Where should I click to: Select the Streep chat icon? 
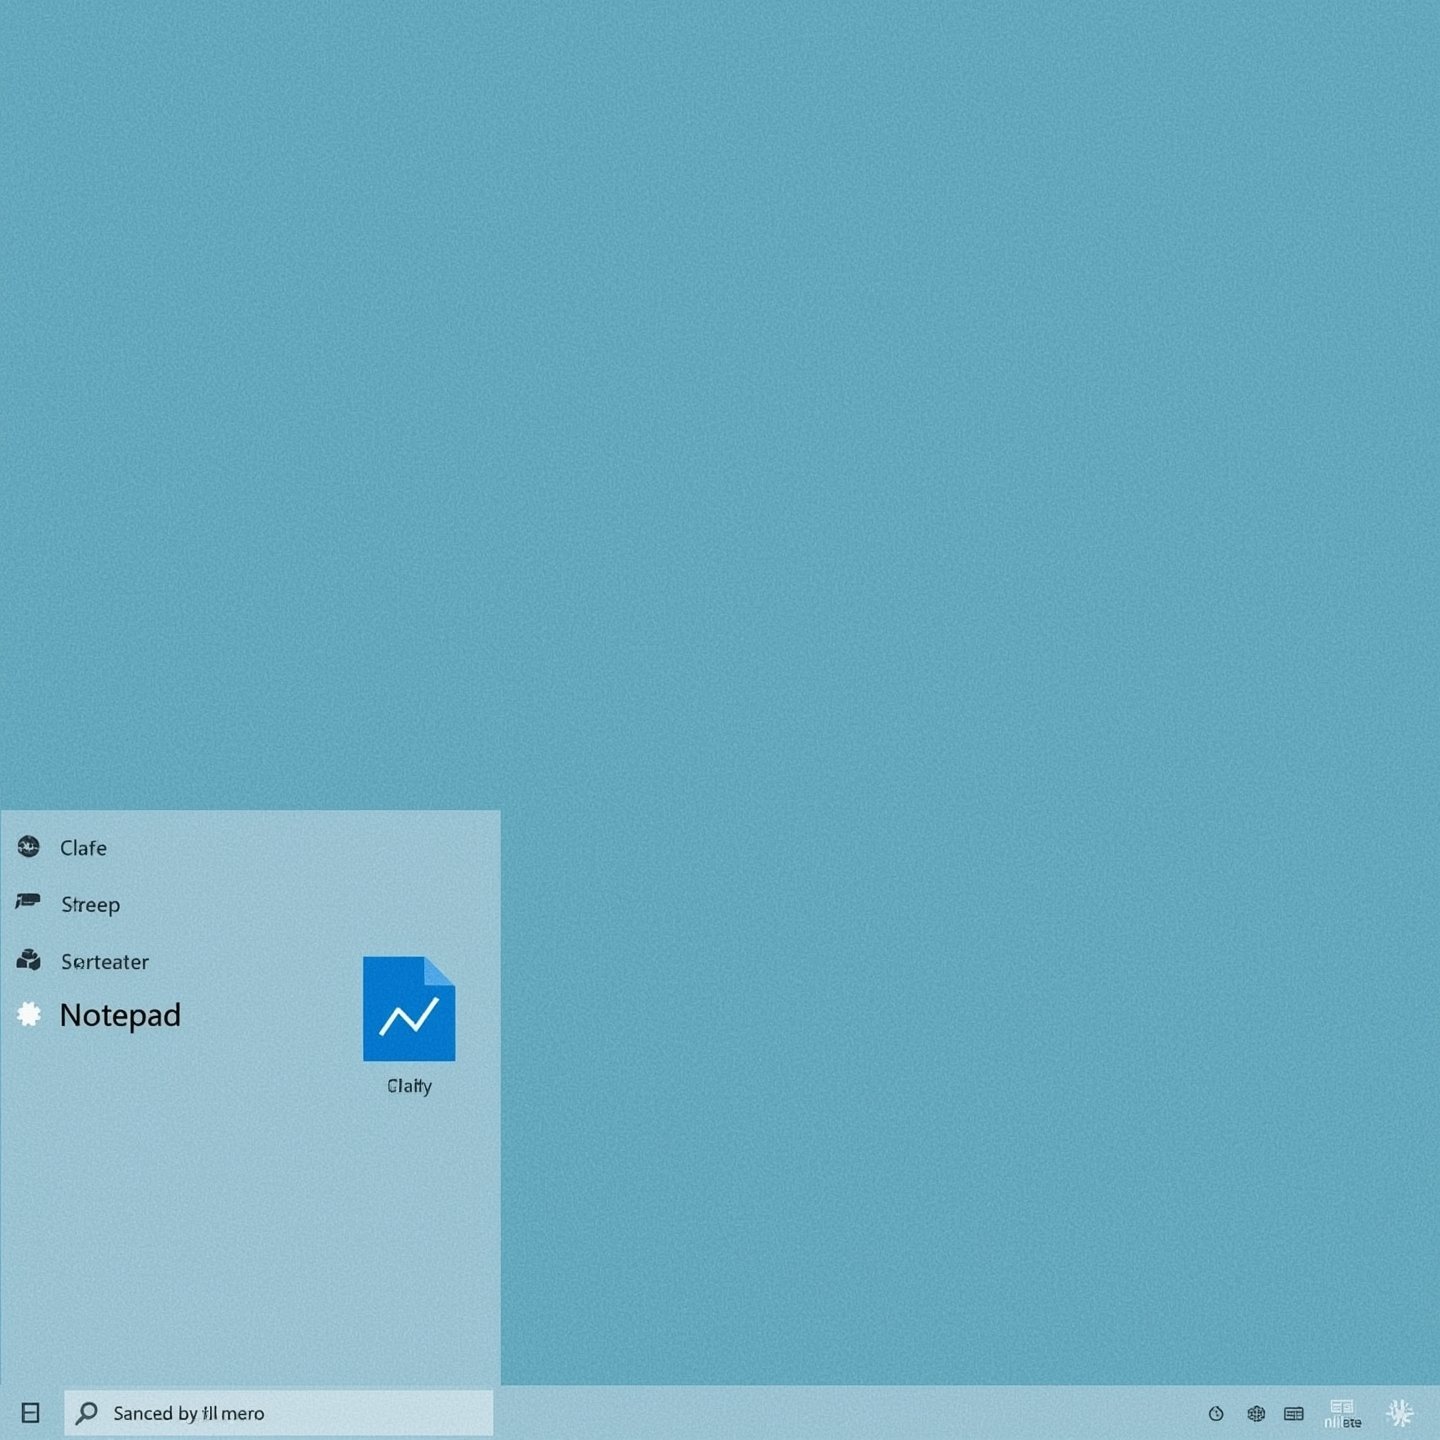pos(30,903)
